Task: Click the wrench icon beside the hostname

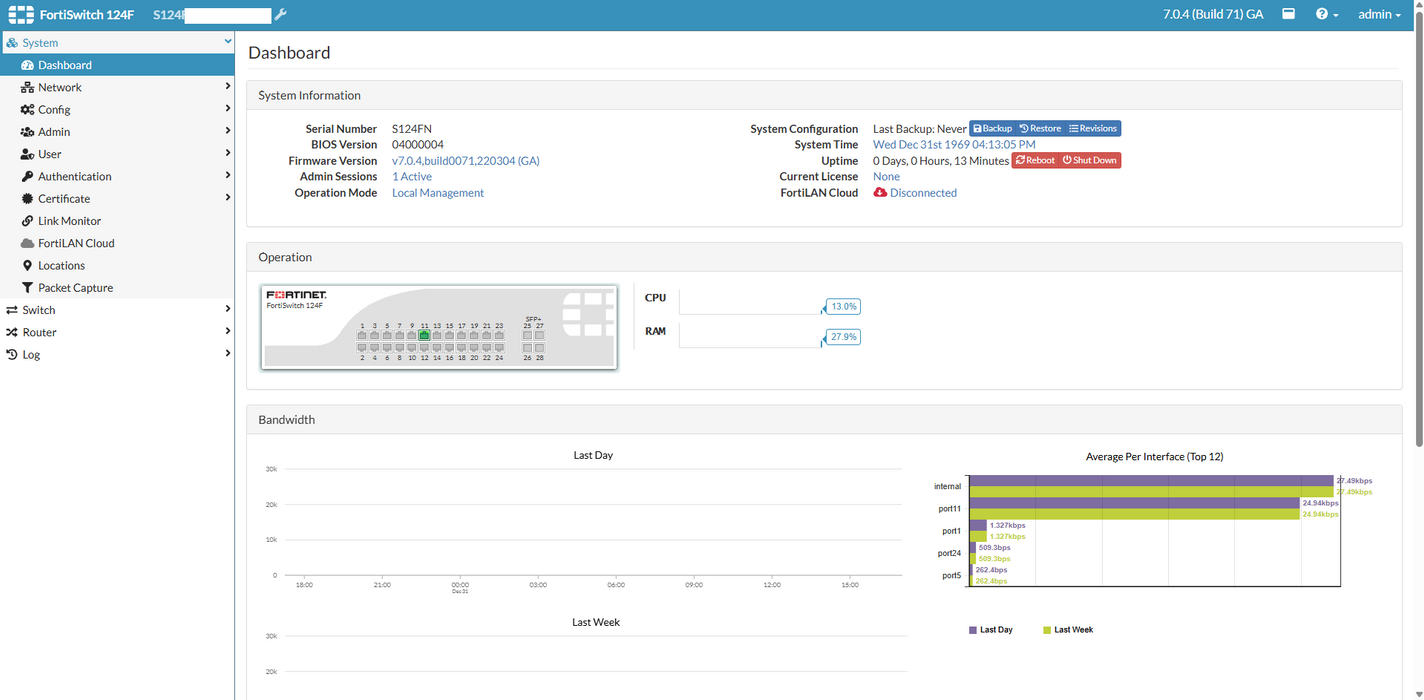Action: [x=280, y=15]
